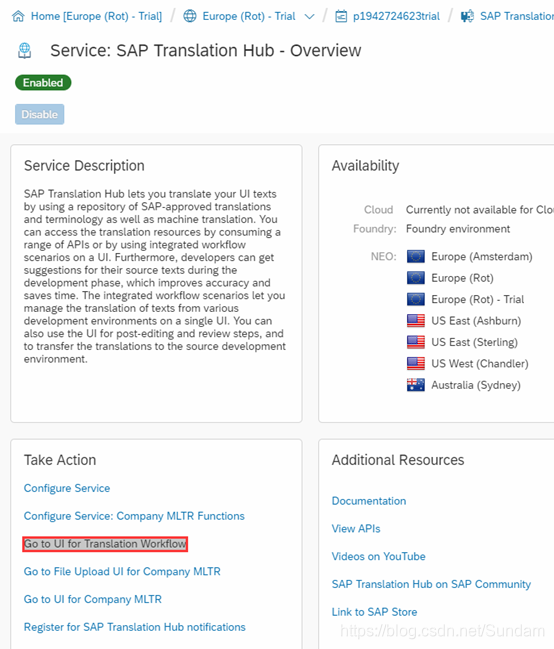
Task: Click the Disable button
Action: 40,114
